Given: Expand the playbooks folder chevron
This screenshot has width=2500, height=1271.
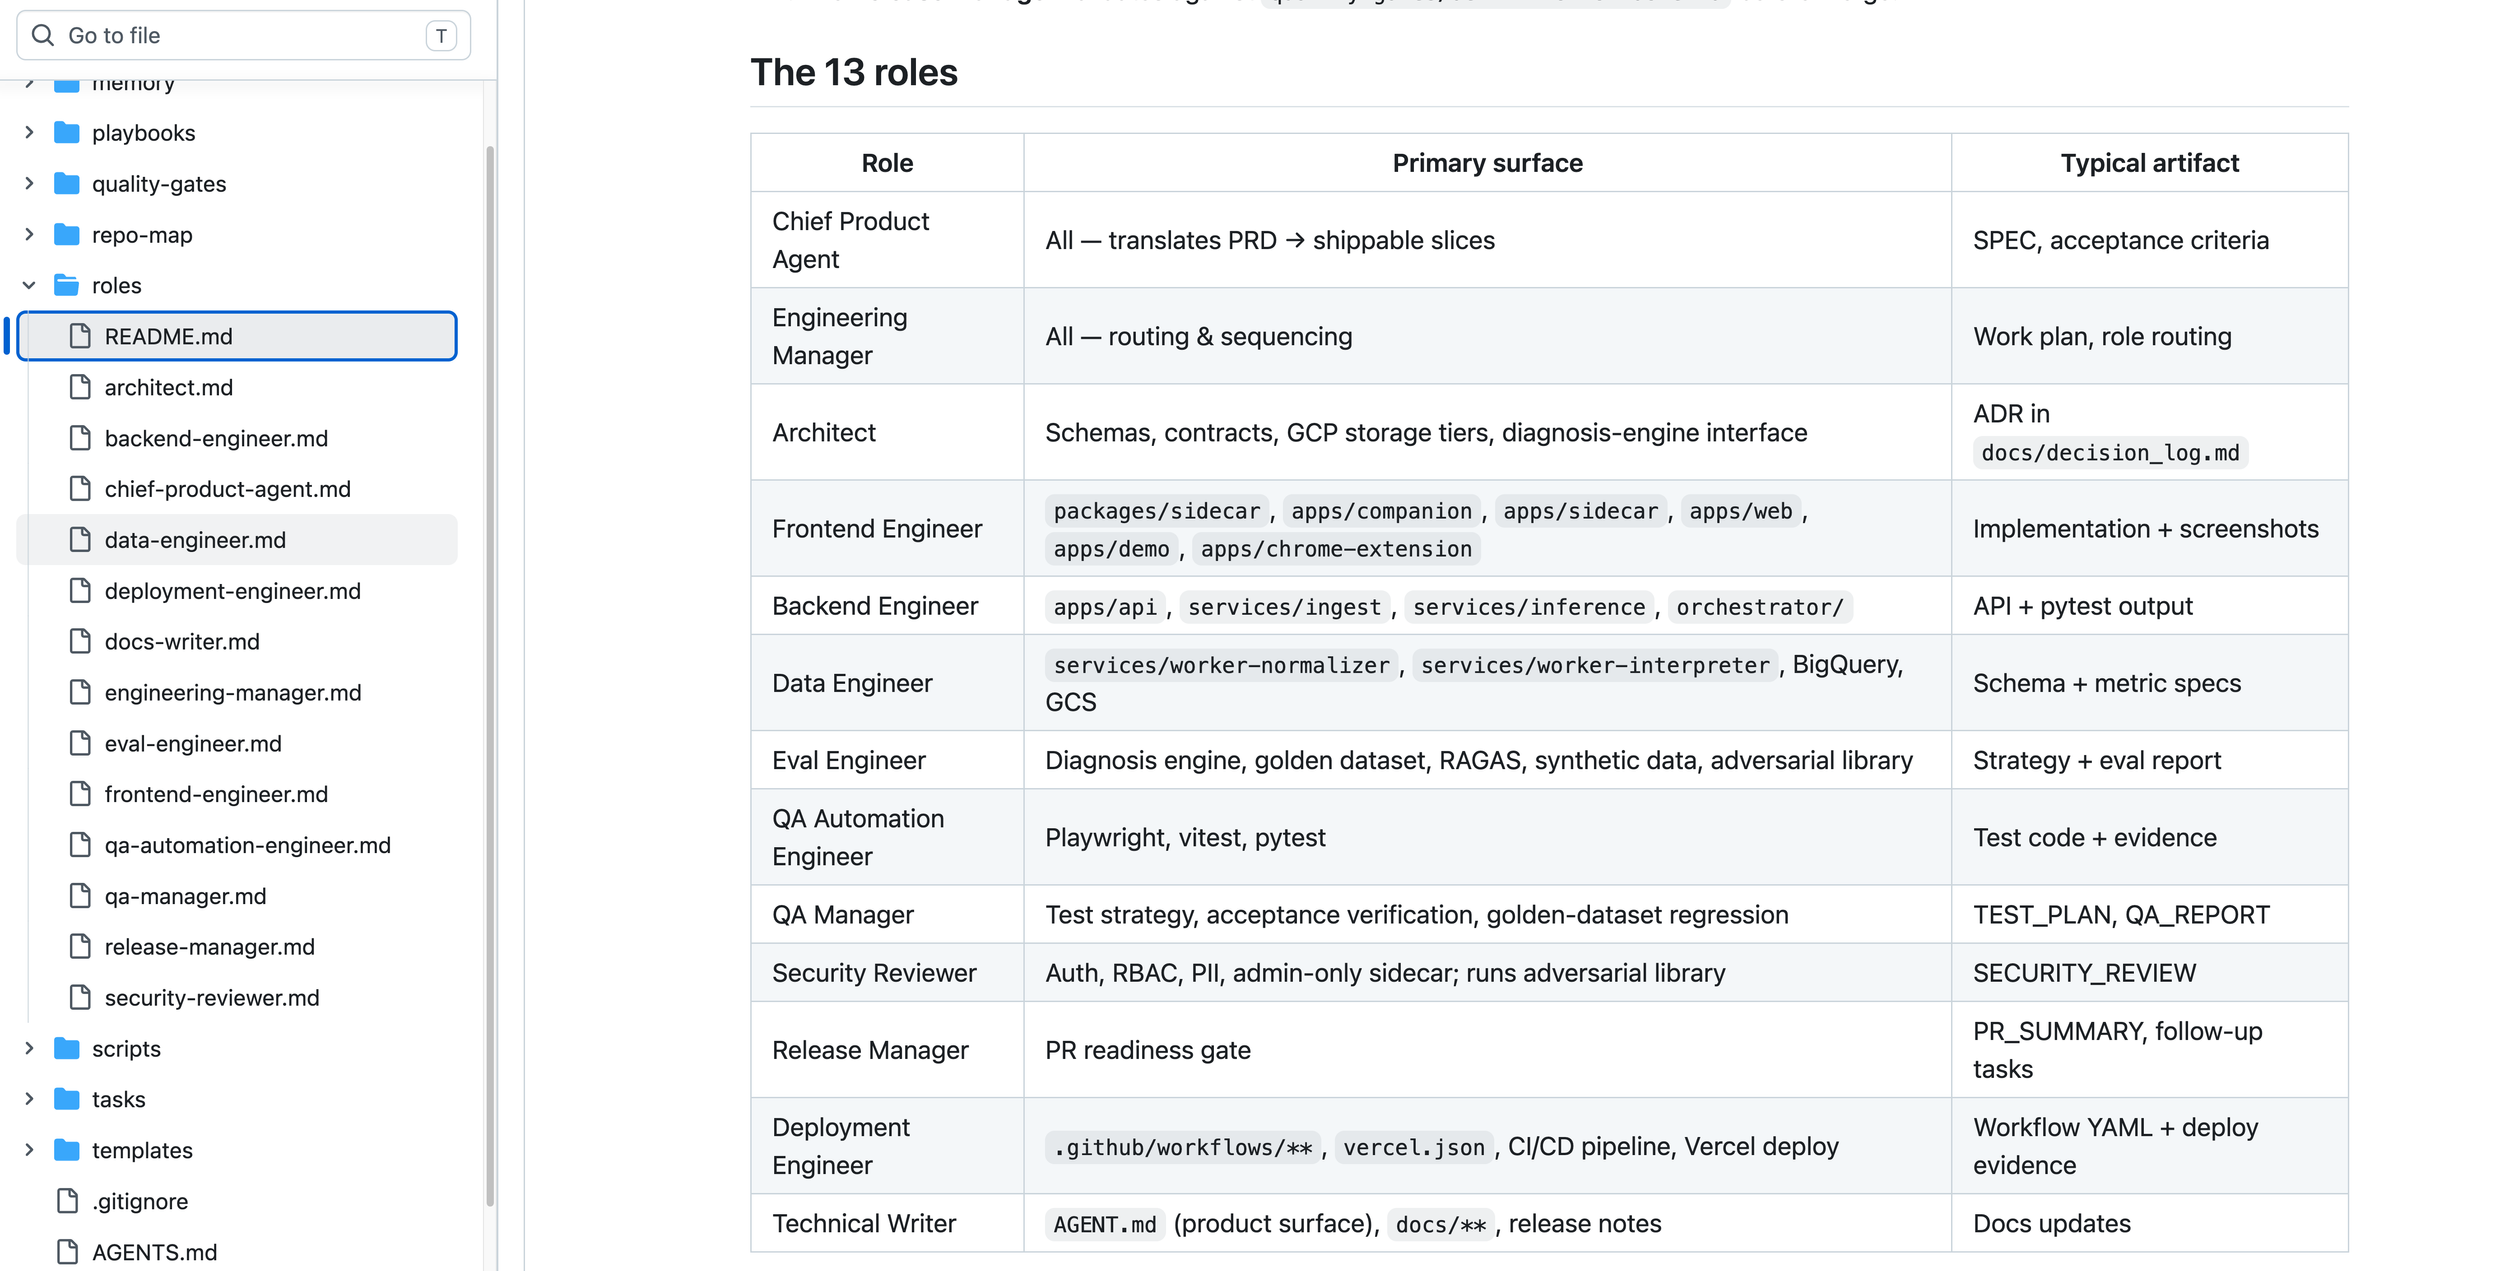Looking at the screenshot, I should click(x=29, y=132).
